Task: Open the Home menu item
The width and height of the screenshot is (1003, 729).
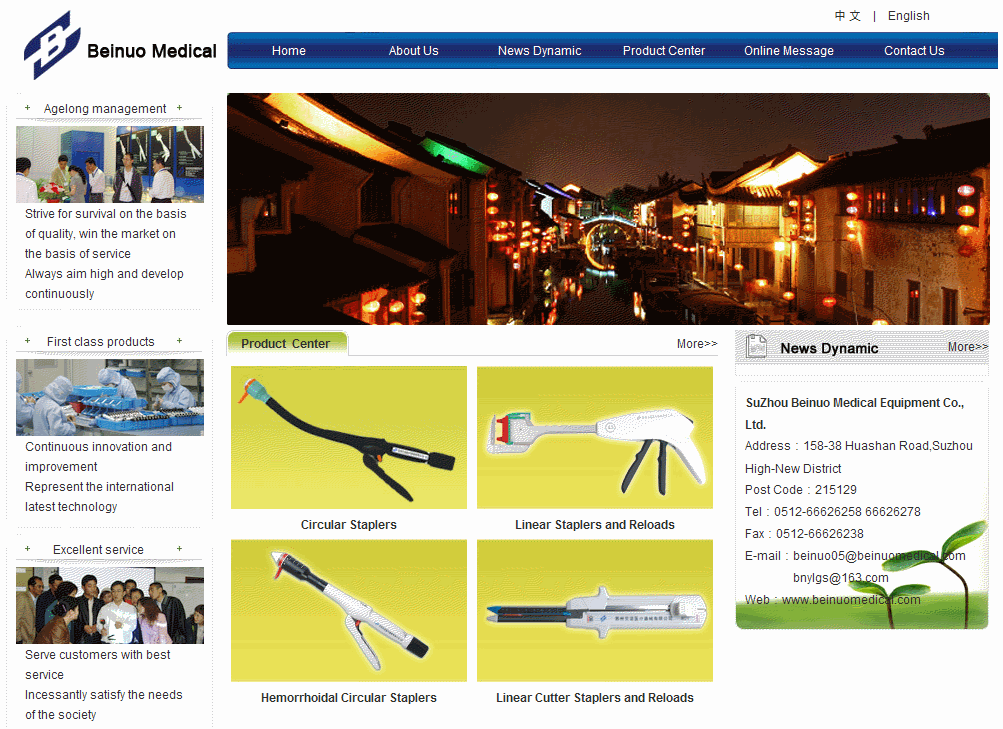Action: tap(289, 51)
